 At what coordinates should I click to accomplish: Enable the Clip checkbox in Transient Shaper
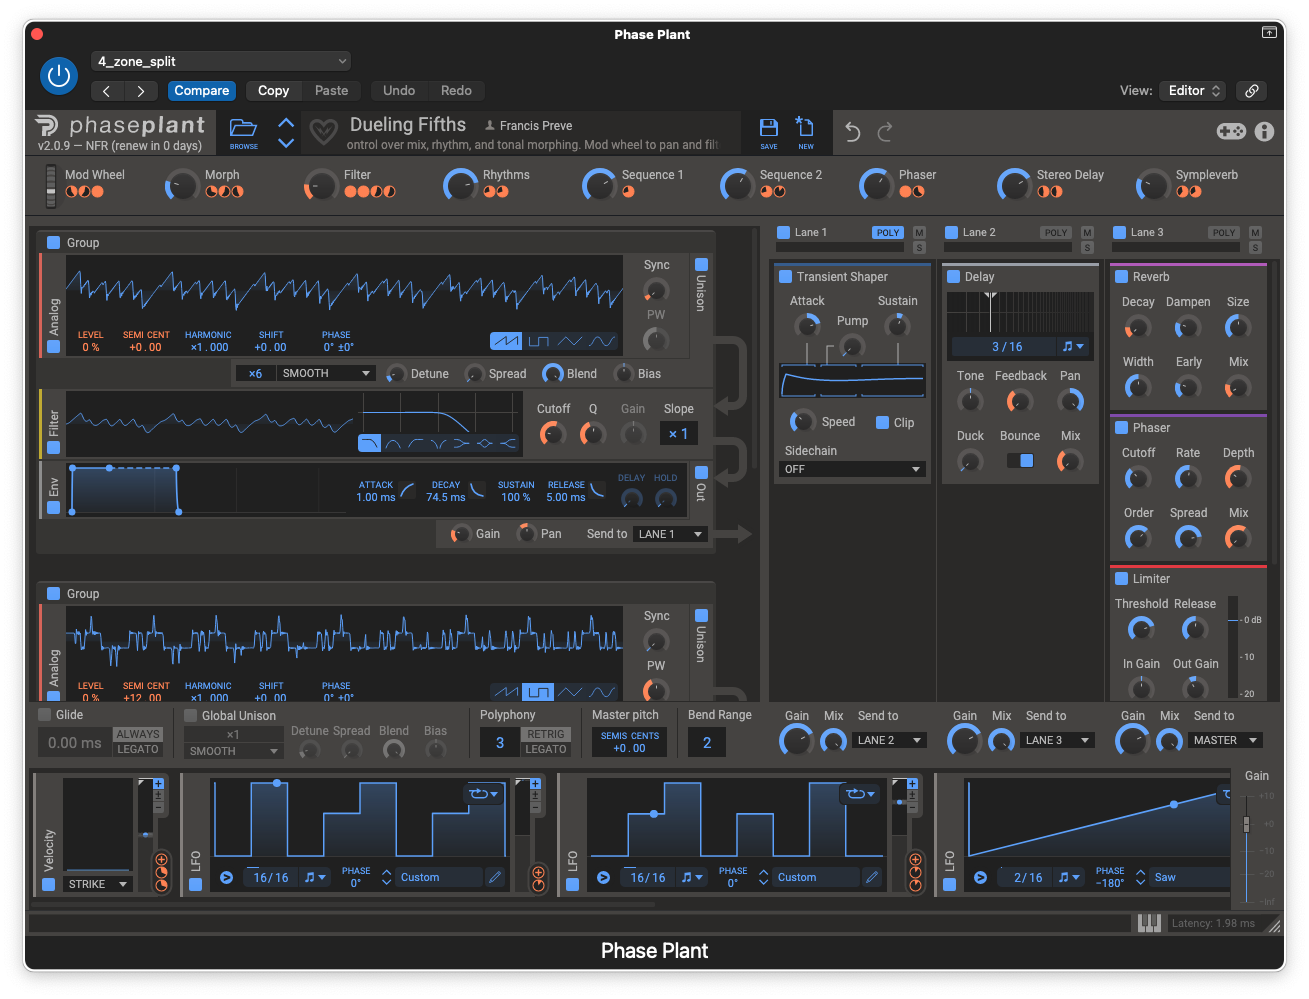point(883,422)
